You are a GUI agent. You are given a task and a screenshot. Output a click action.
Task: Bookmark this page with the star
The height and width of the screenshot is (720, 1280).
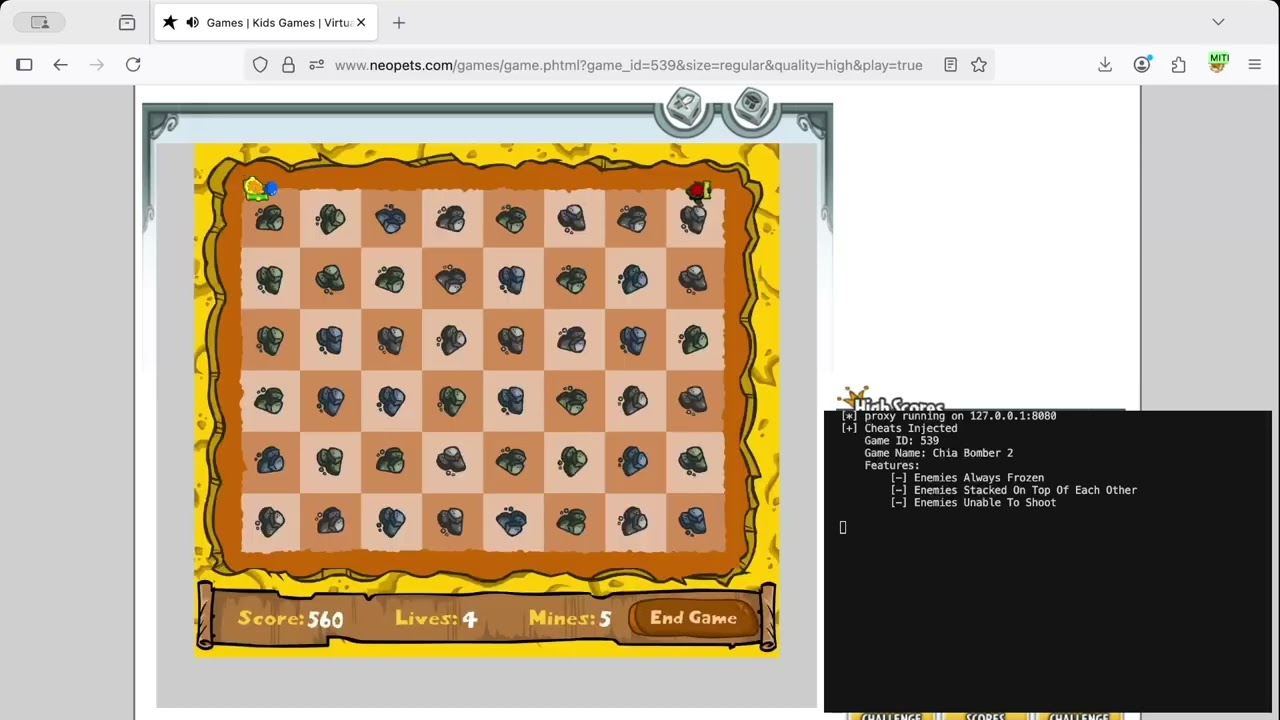[x=979, y=65]
